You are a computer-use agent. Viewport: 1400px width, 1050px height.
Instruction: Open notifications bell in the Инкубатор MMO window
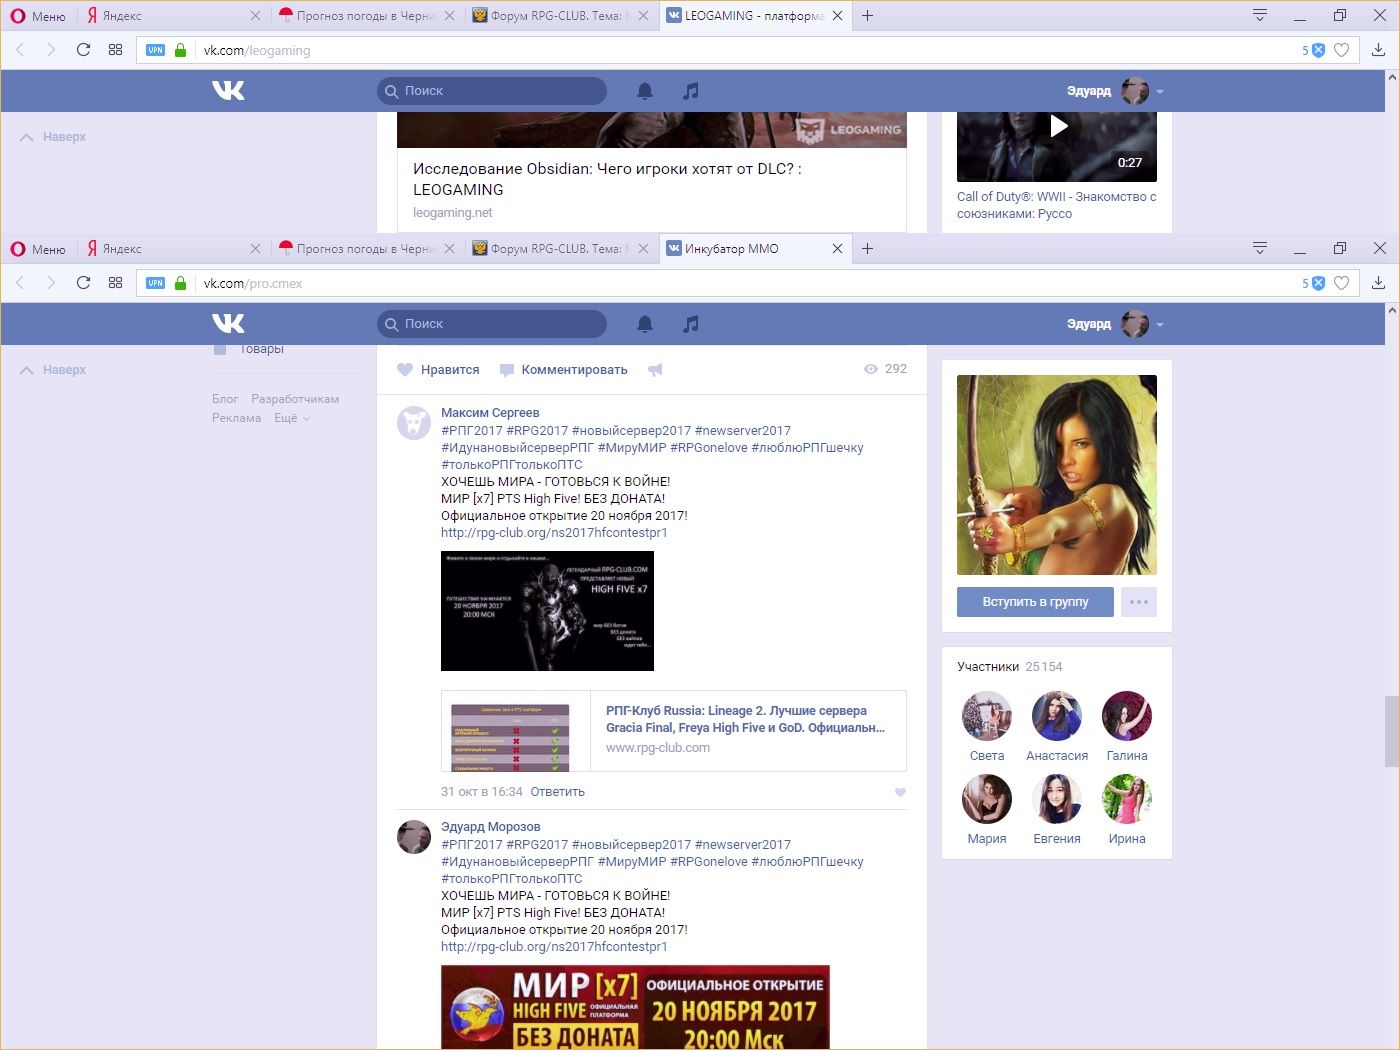coord(645,324)
